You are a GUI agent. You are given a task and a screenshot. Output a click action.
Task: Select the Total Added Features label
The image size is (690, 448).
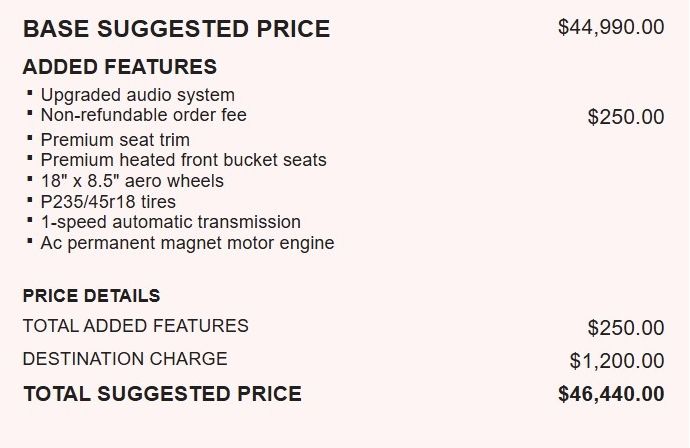[x=136, y=326]
